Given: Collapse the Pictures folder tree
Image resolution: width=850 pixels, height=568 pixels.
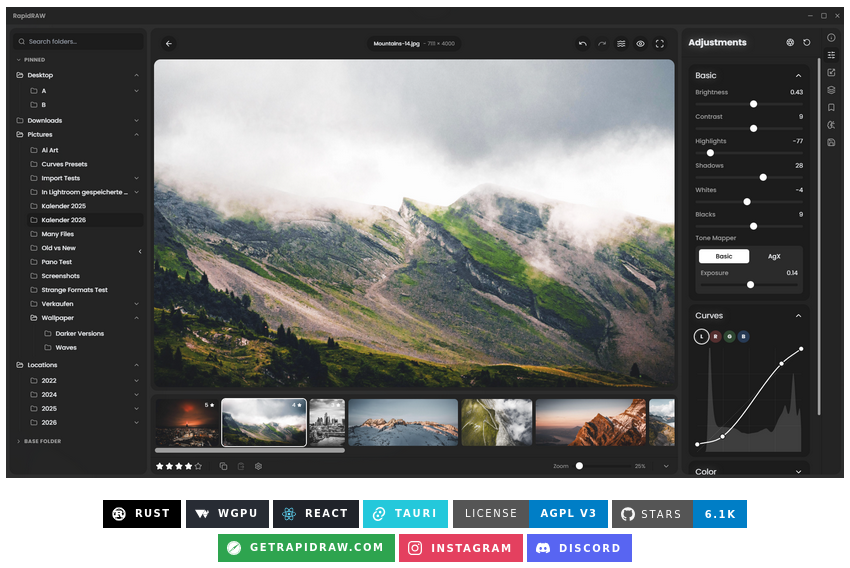Looking at the screenshot, I should (x=137, y=134).
